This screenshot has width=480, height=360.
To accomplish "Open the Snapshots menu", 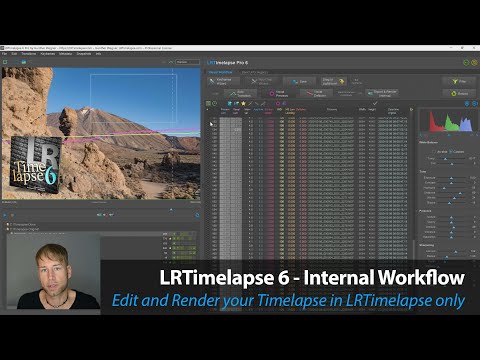I will pyautogui.click(x=84, y=54).
